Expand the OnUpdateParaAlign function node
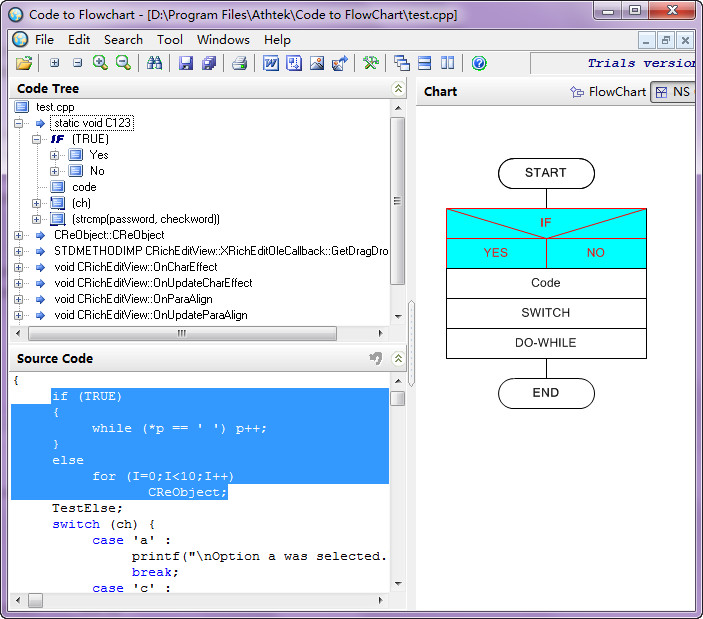 [x=18, y=316]
